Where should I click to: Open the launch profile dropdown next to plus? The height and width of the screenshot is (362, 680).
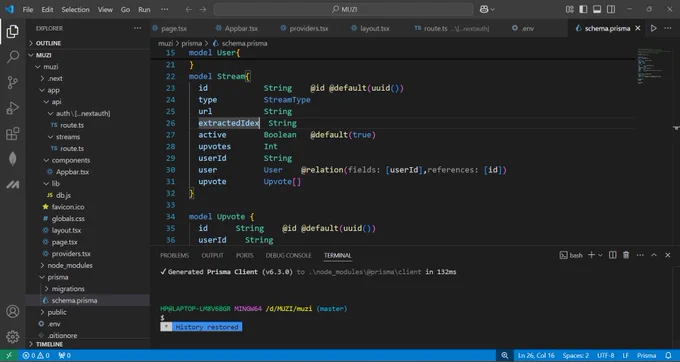pyautogui.click(x=600, y=255)
